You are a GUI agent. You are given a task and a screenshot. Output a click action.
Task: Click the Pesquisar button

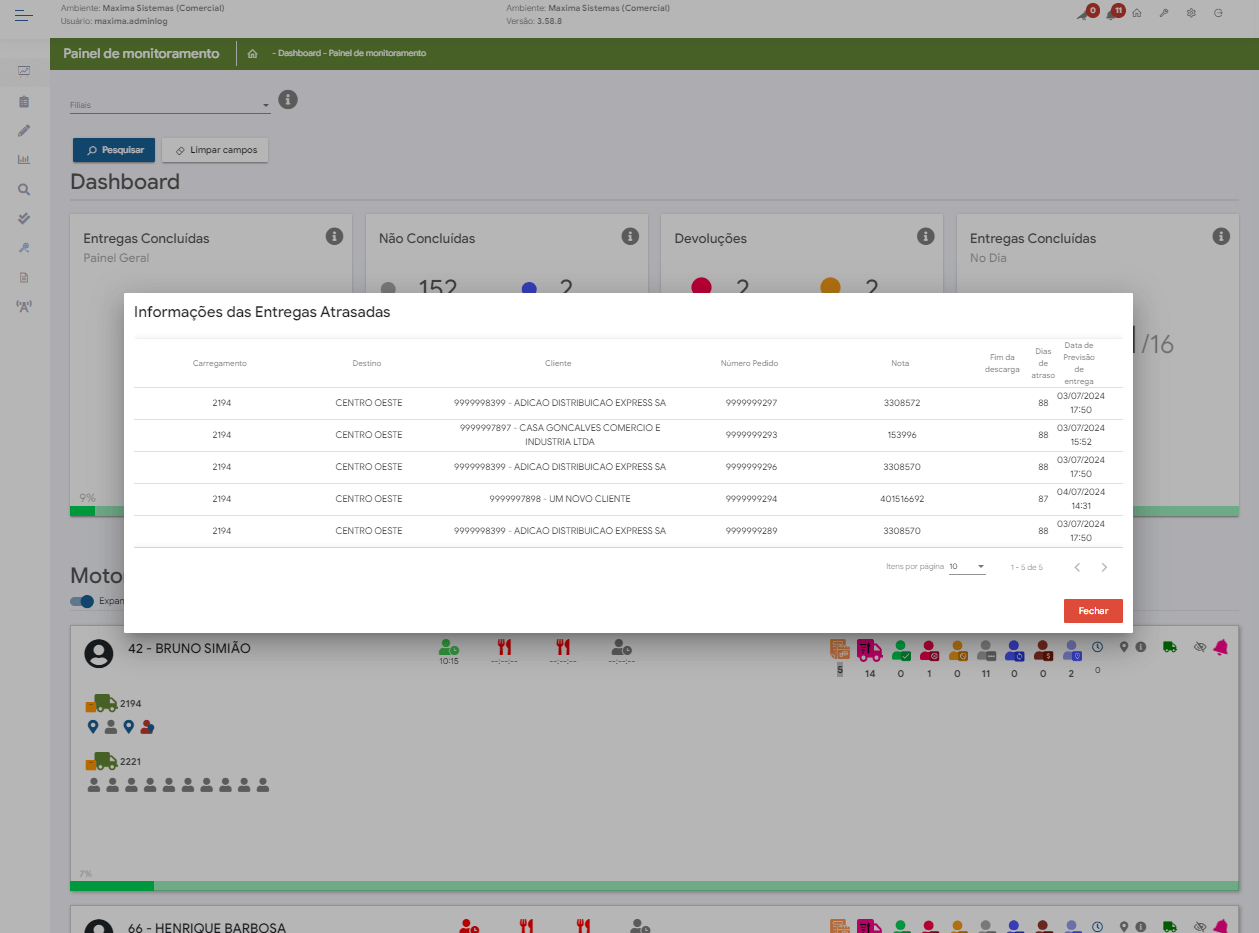click(114, 150)
